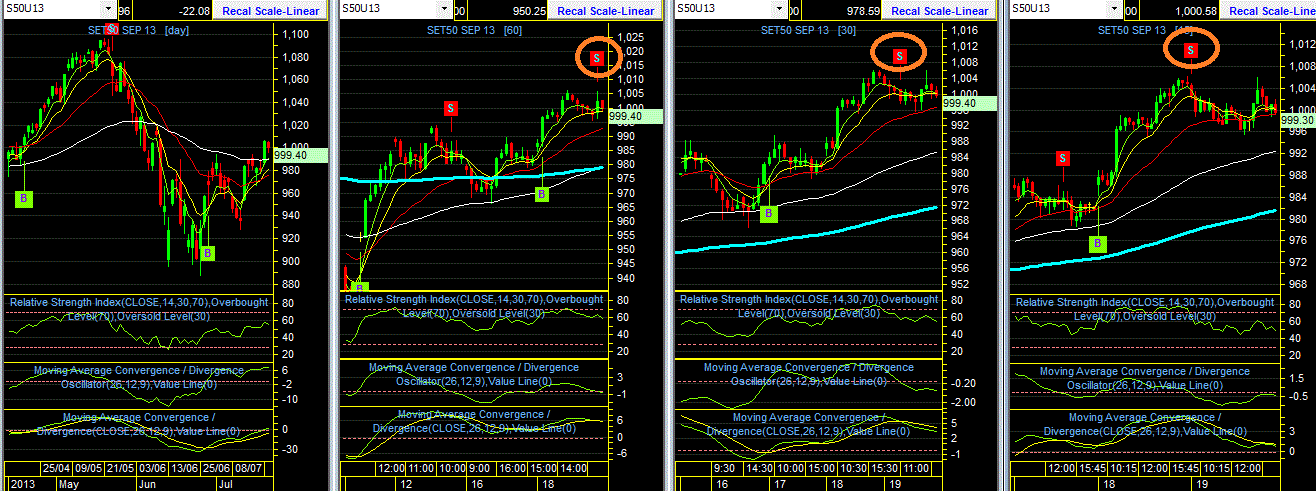Viewport: 1316px width, 491px height.
Task: Open symbol dropdown arrow on 60-minute chart
Action: [x=443, y=10]
